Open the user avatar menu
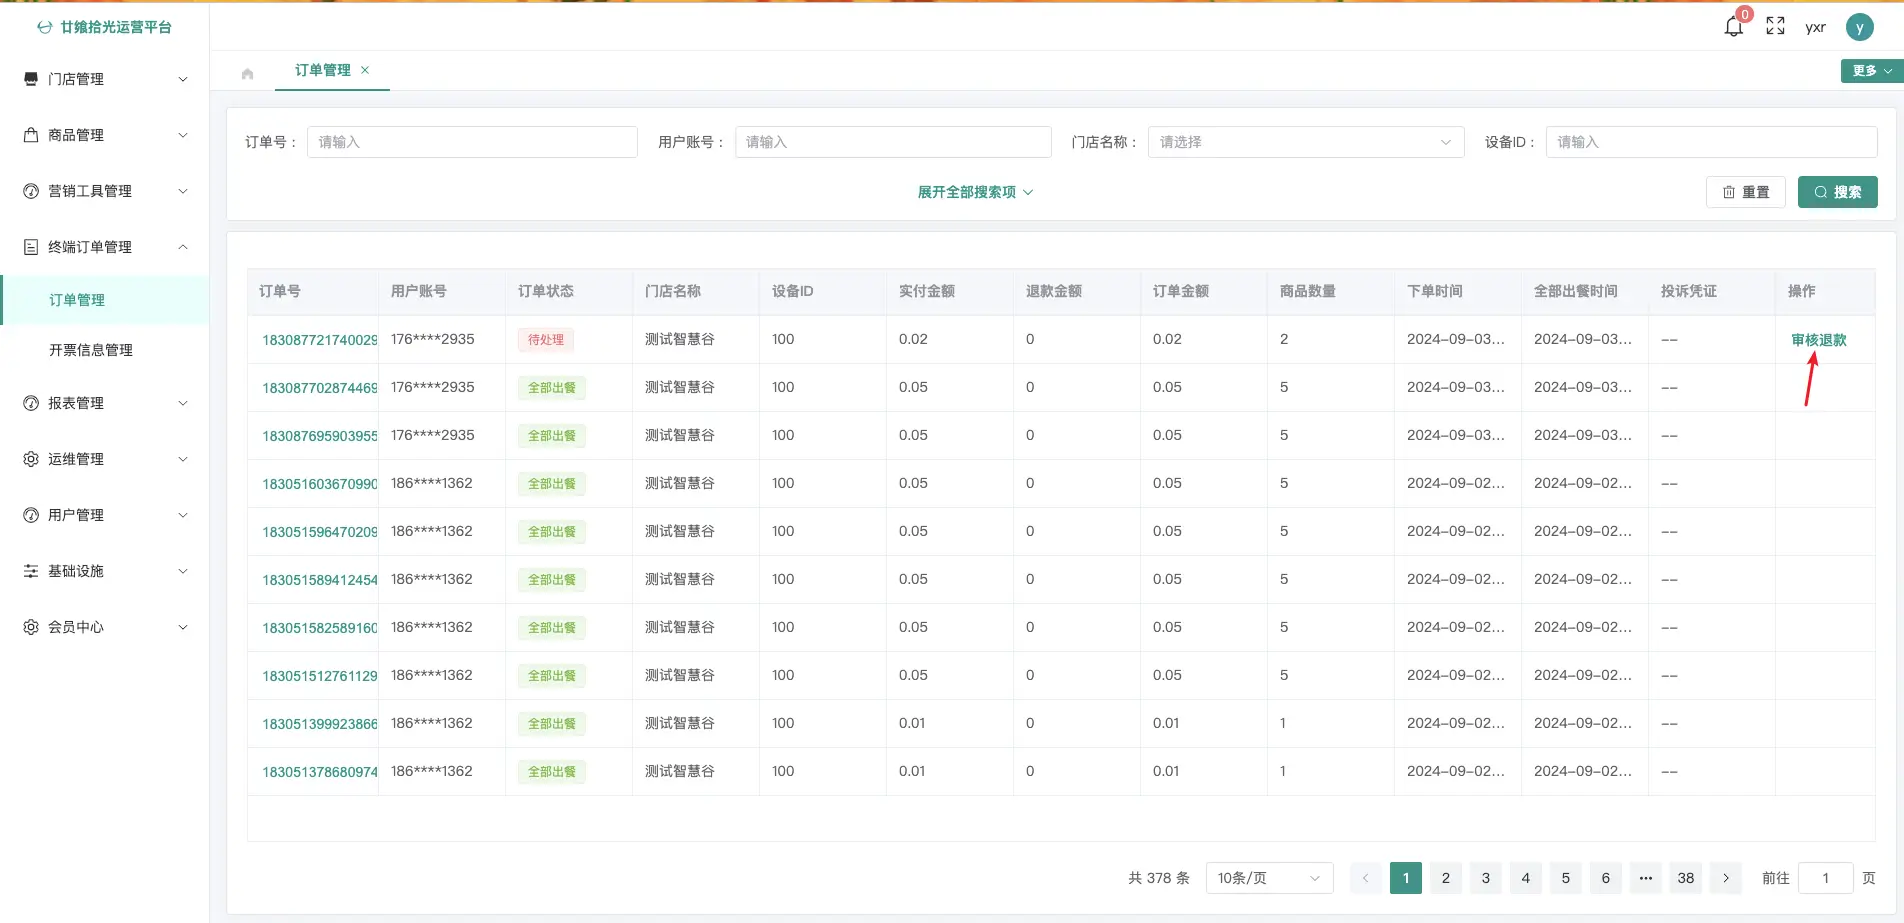 coord(1859,28)
